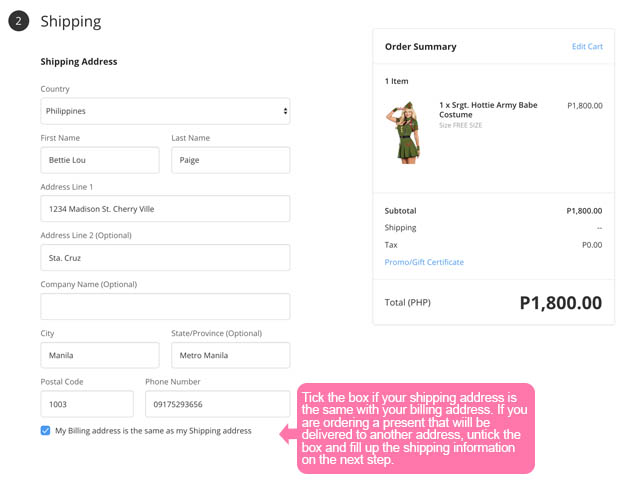626x486 pixels.
Task: Click the empty Company Name field
Action: (165, 306)
